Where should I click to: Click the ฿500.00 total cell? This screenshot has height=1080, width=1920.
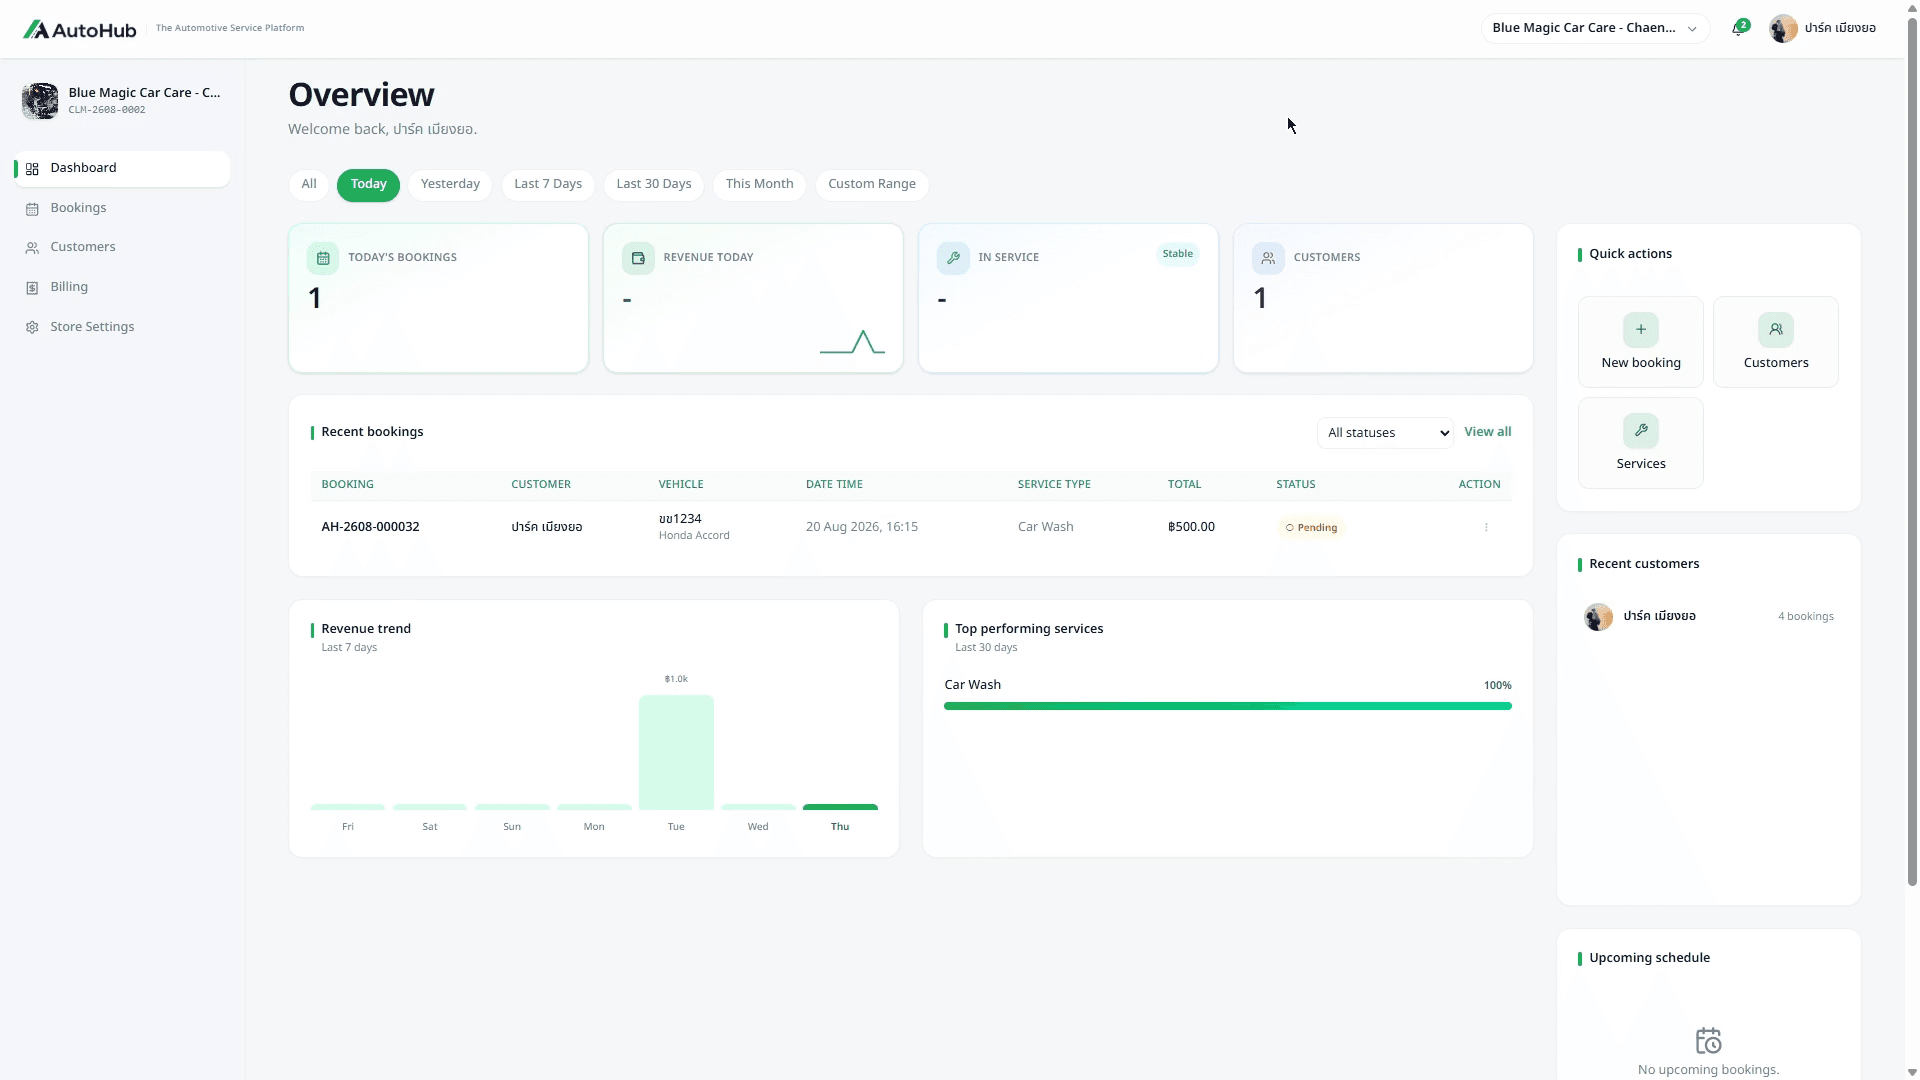[1191, 527]
